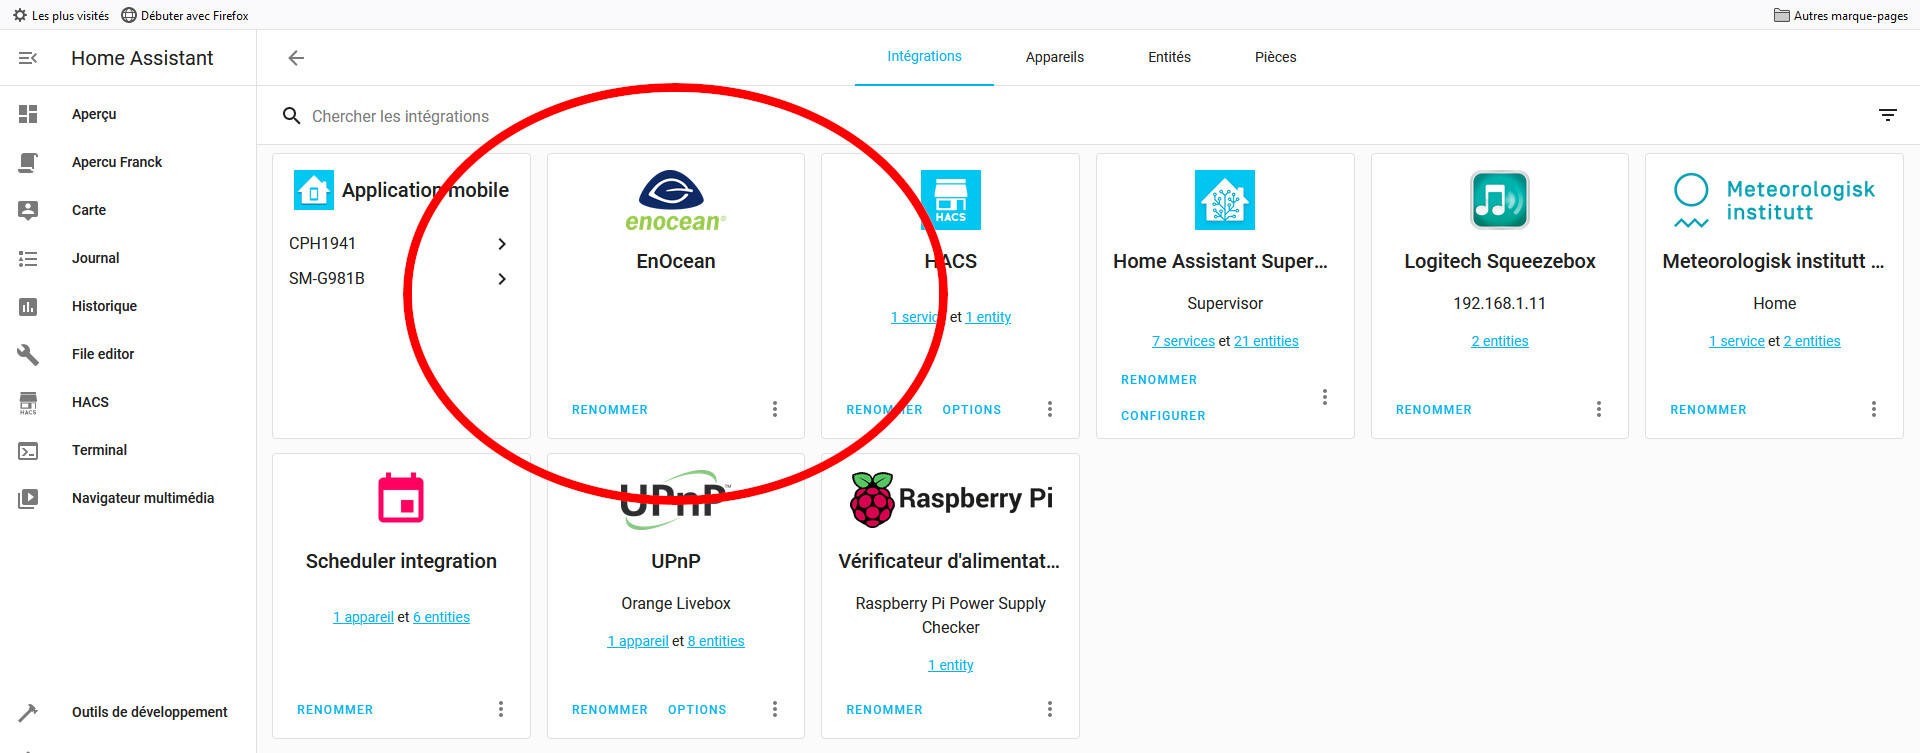Open the 8 entities link on UPnP
The height and width of the screenshot is (753, 1932).
(716, 641)
